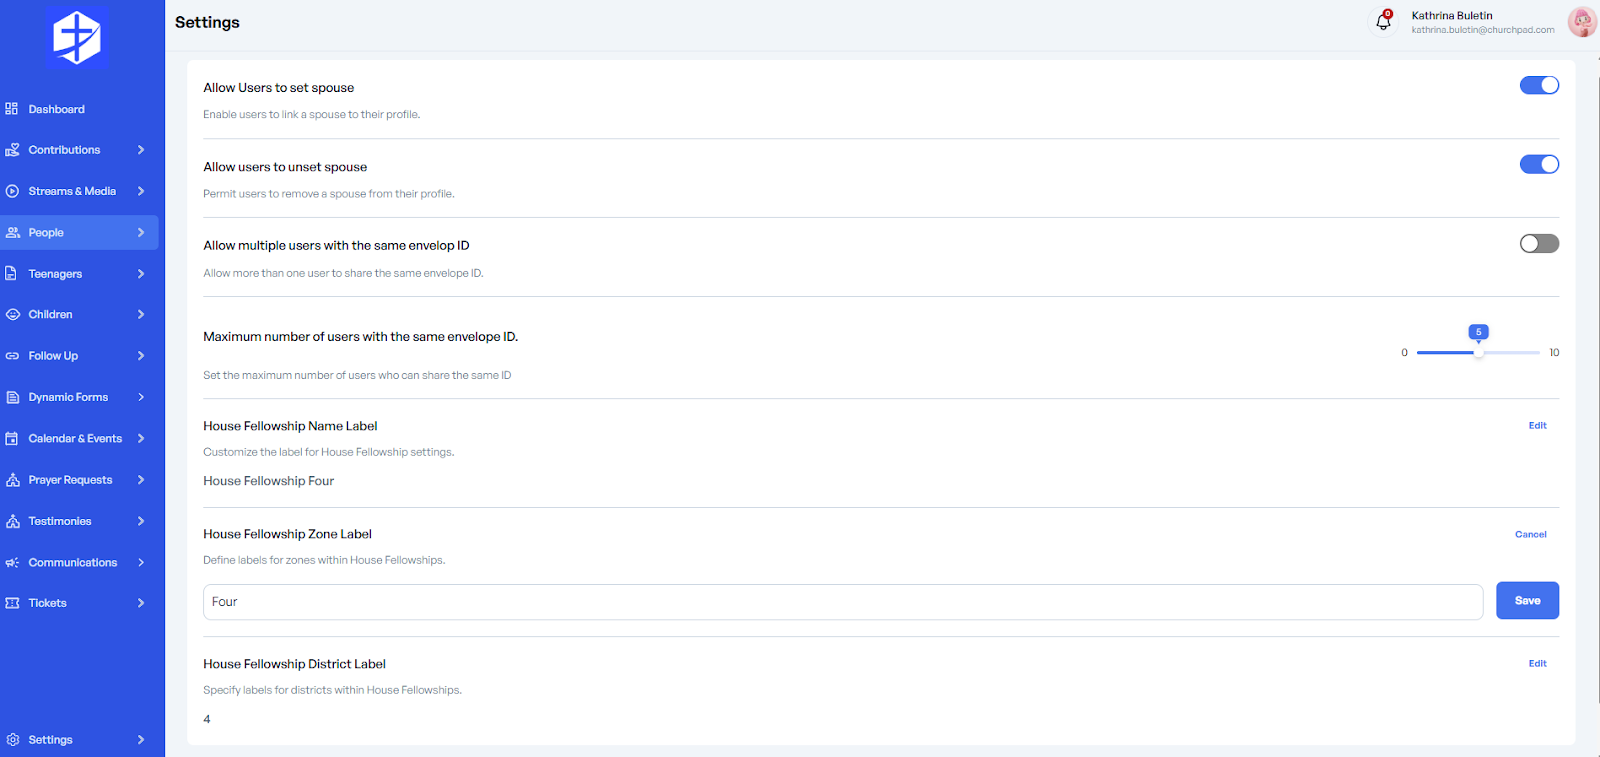Click the ChurchPad logo icon

[77, 37]
